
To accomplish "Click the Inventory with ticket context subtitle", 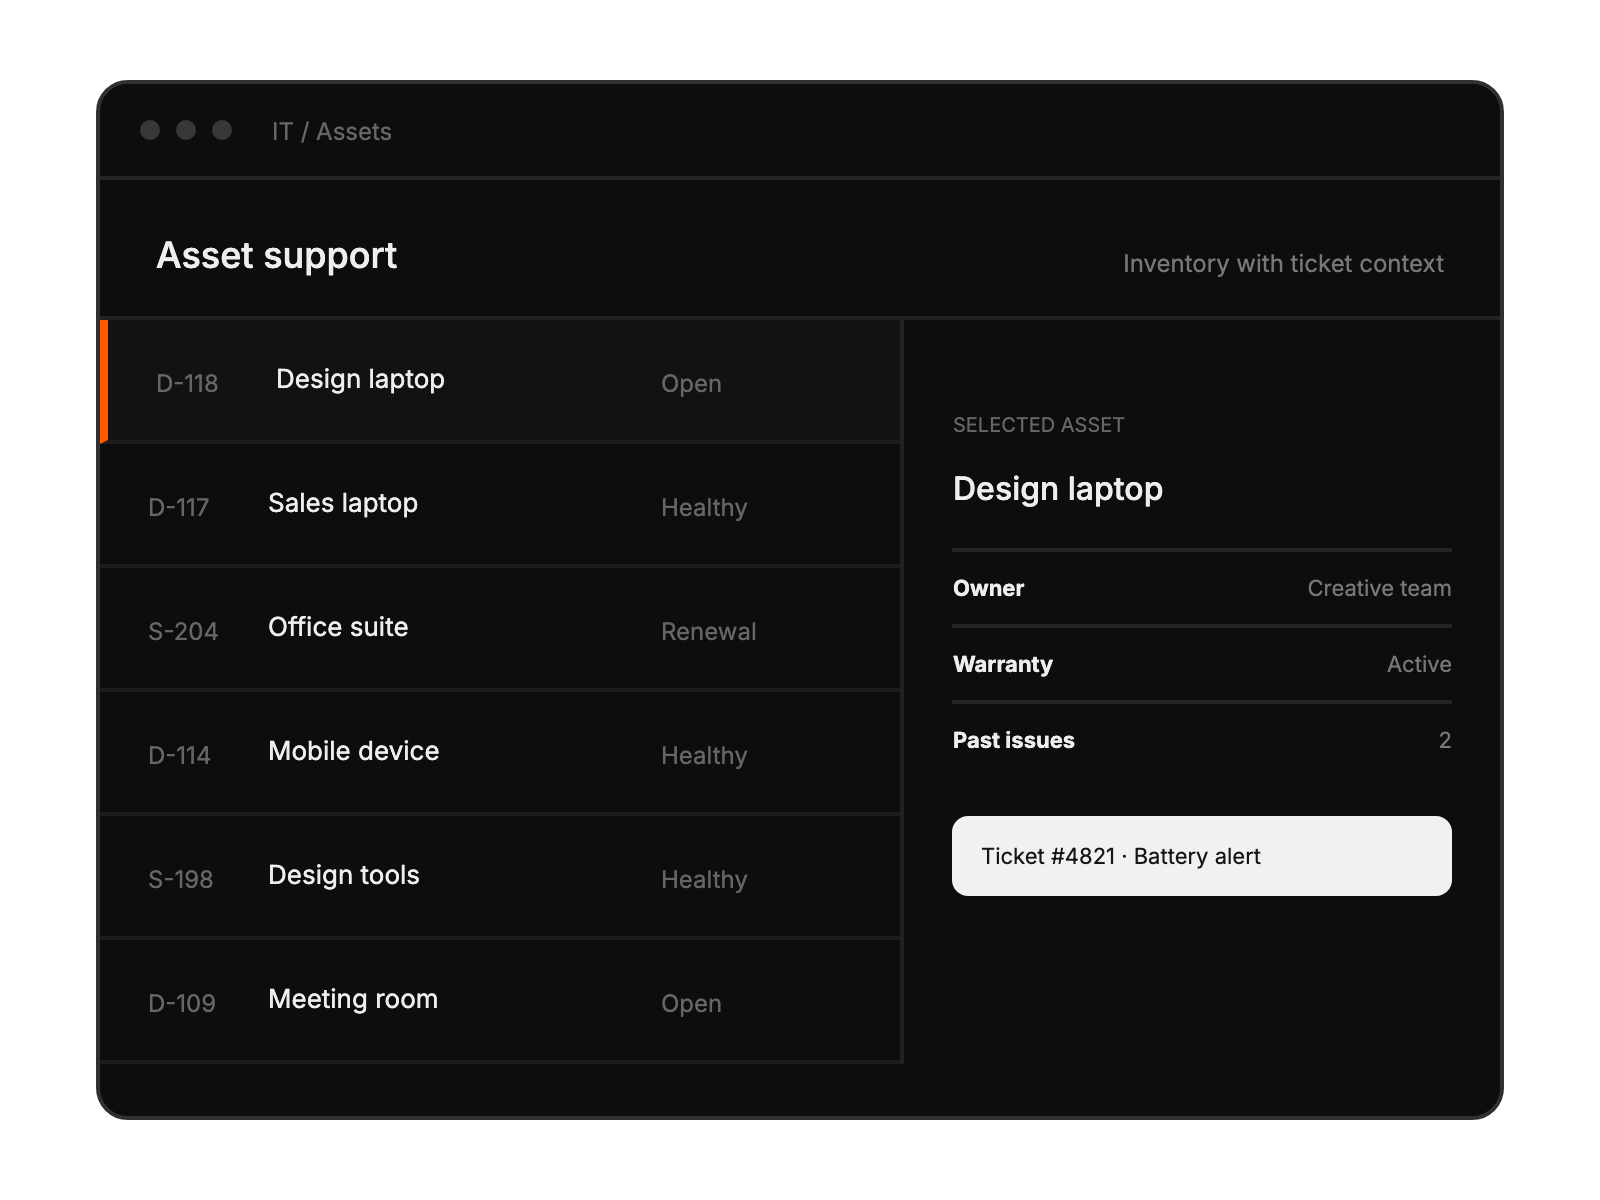I will pos(1283,264).
